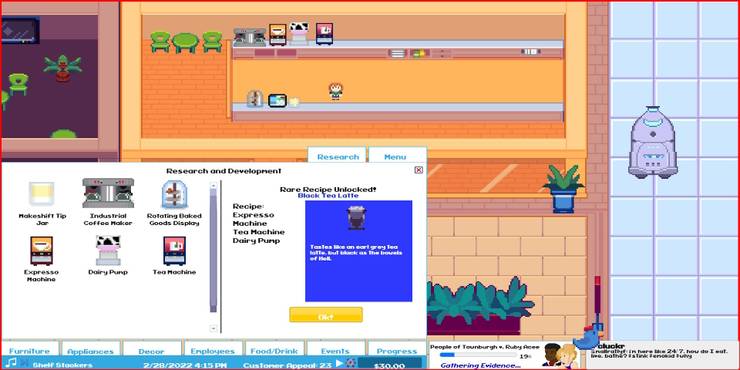Close the Research and Development panel

(419, 170)
